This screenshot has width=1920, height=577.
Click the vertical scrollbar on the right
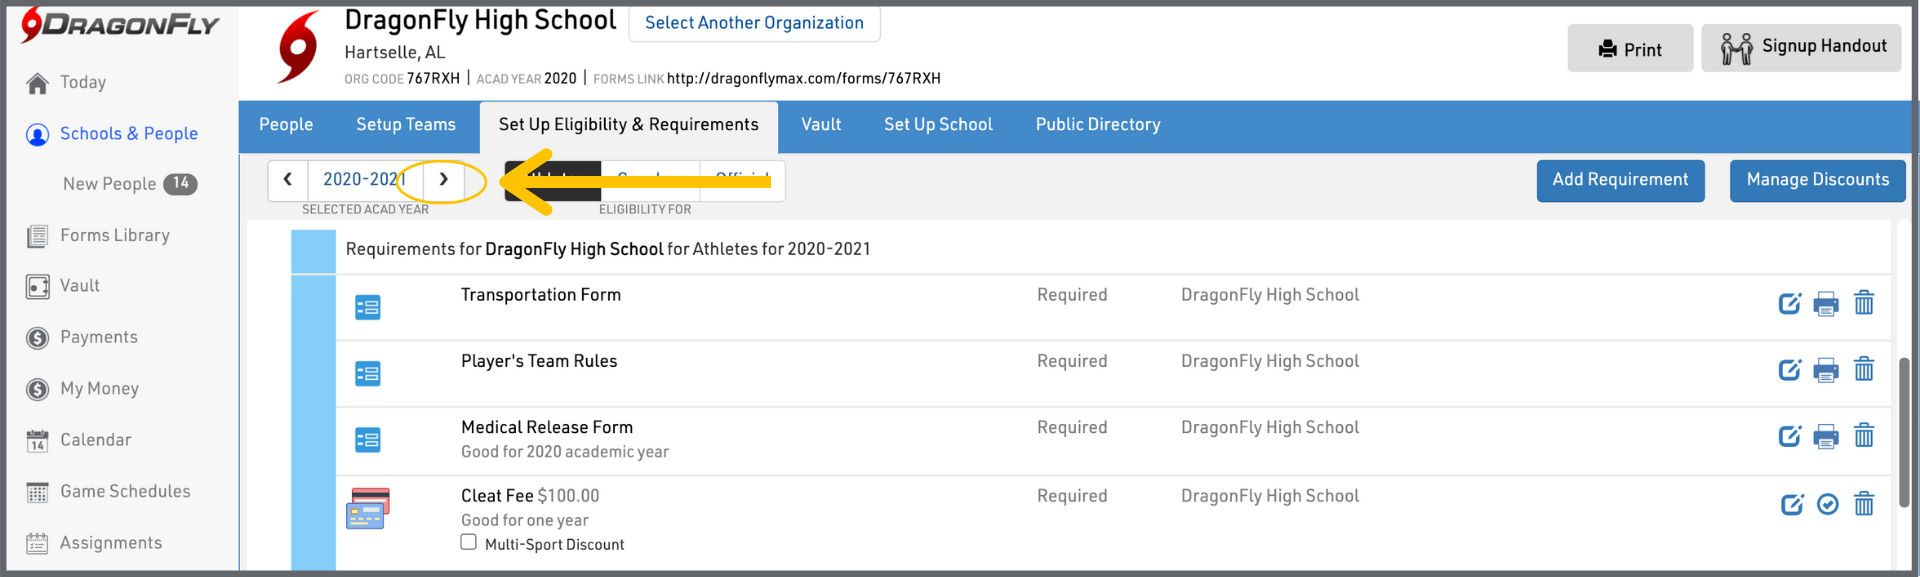[1904, 432]
